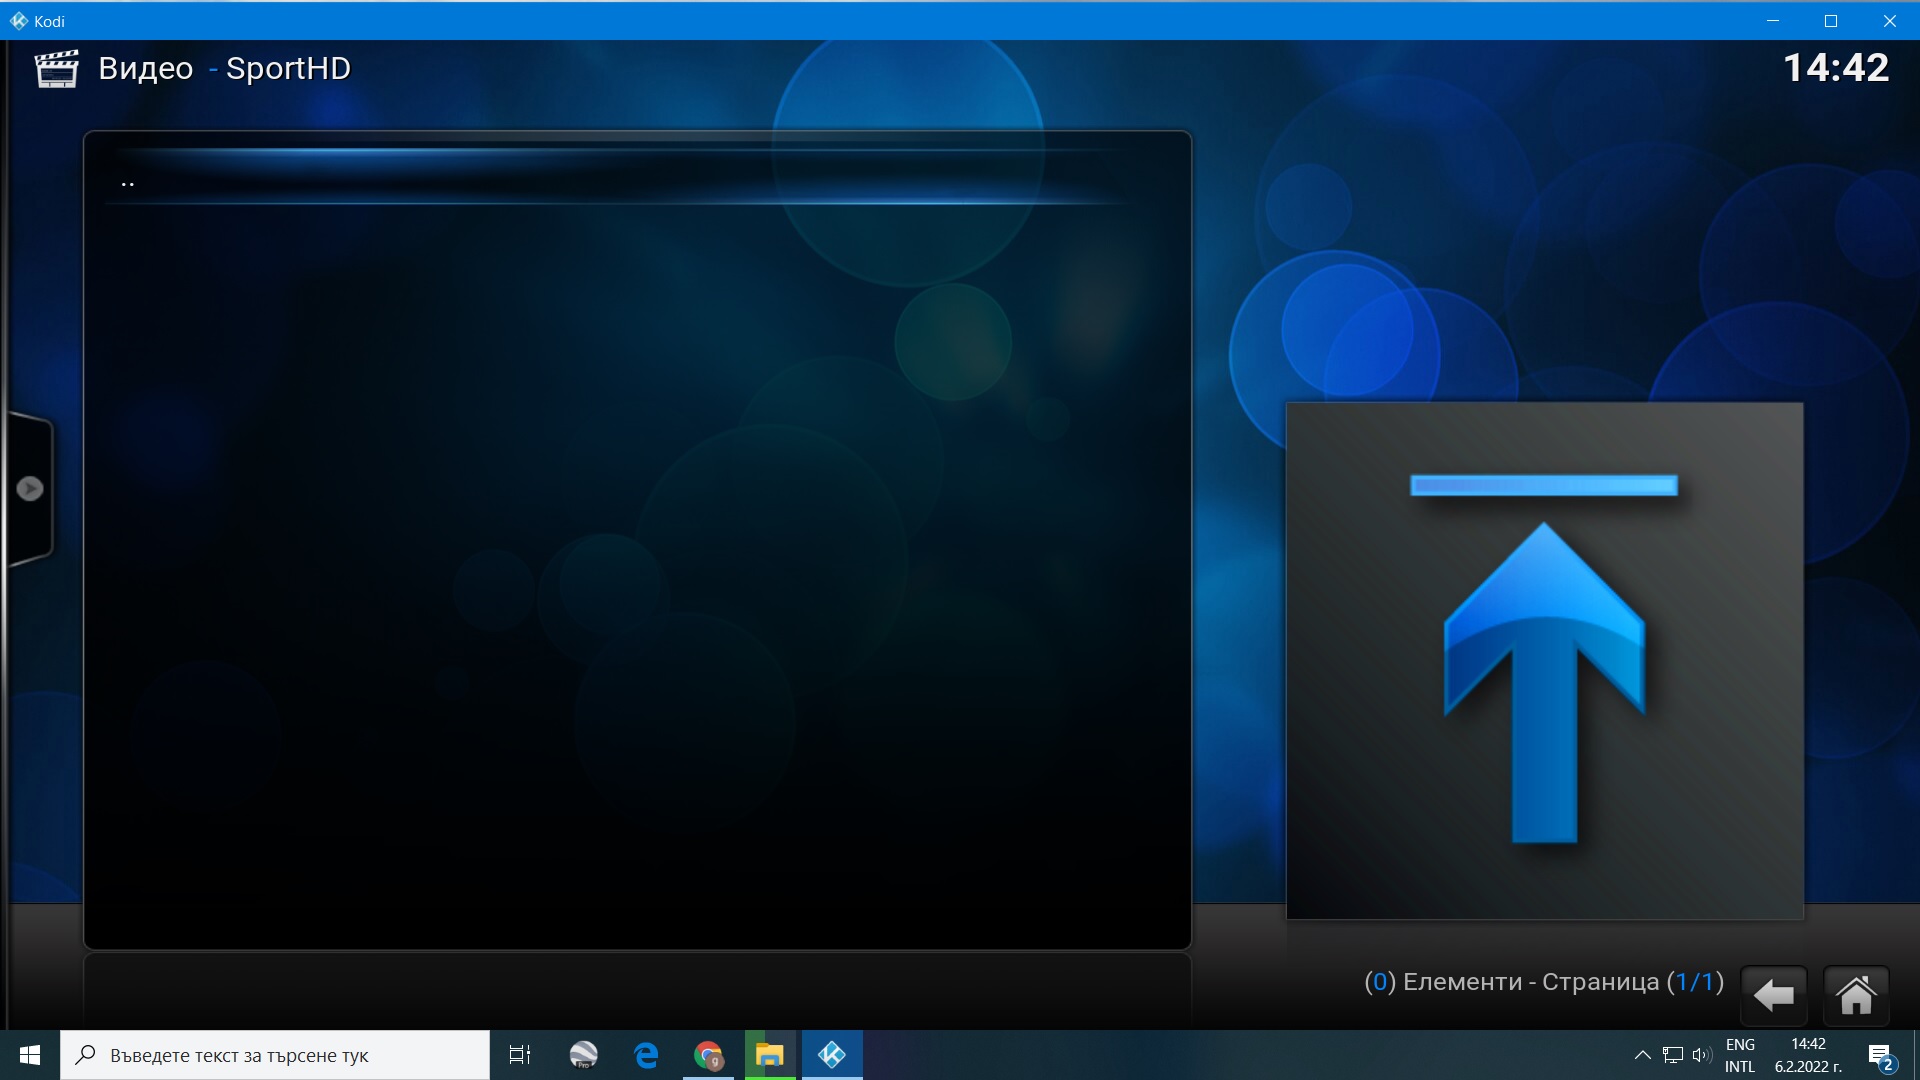Switch the ENG INTL input language
The width and height of the screenshot is (1920, 1080).
coord(1740,1055)
